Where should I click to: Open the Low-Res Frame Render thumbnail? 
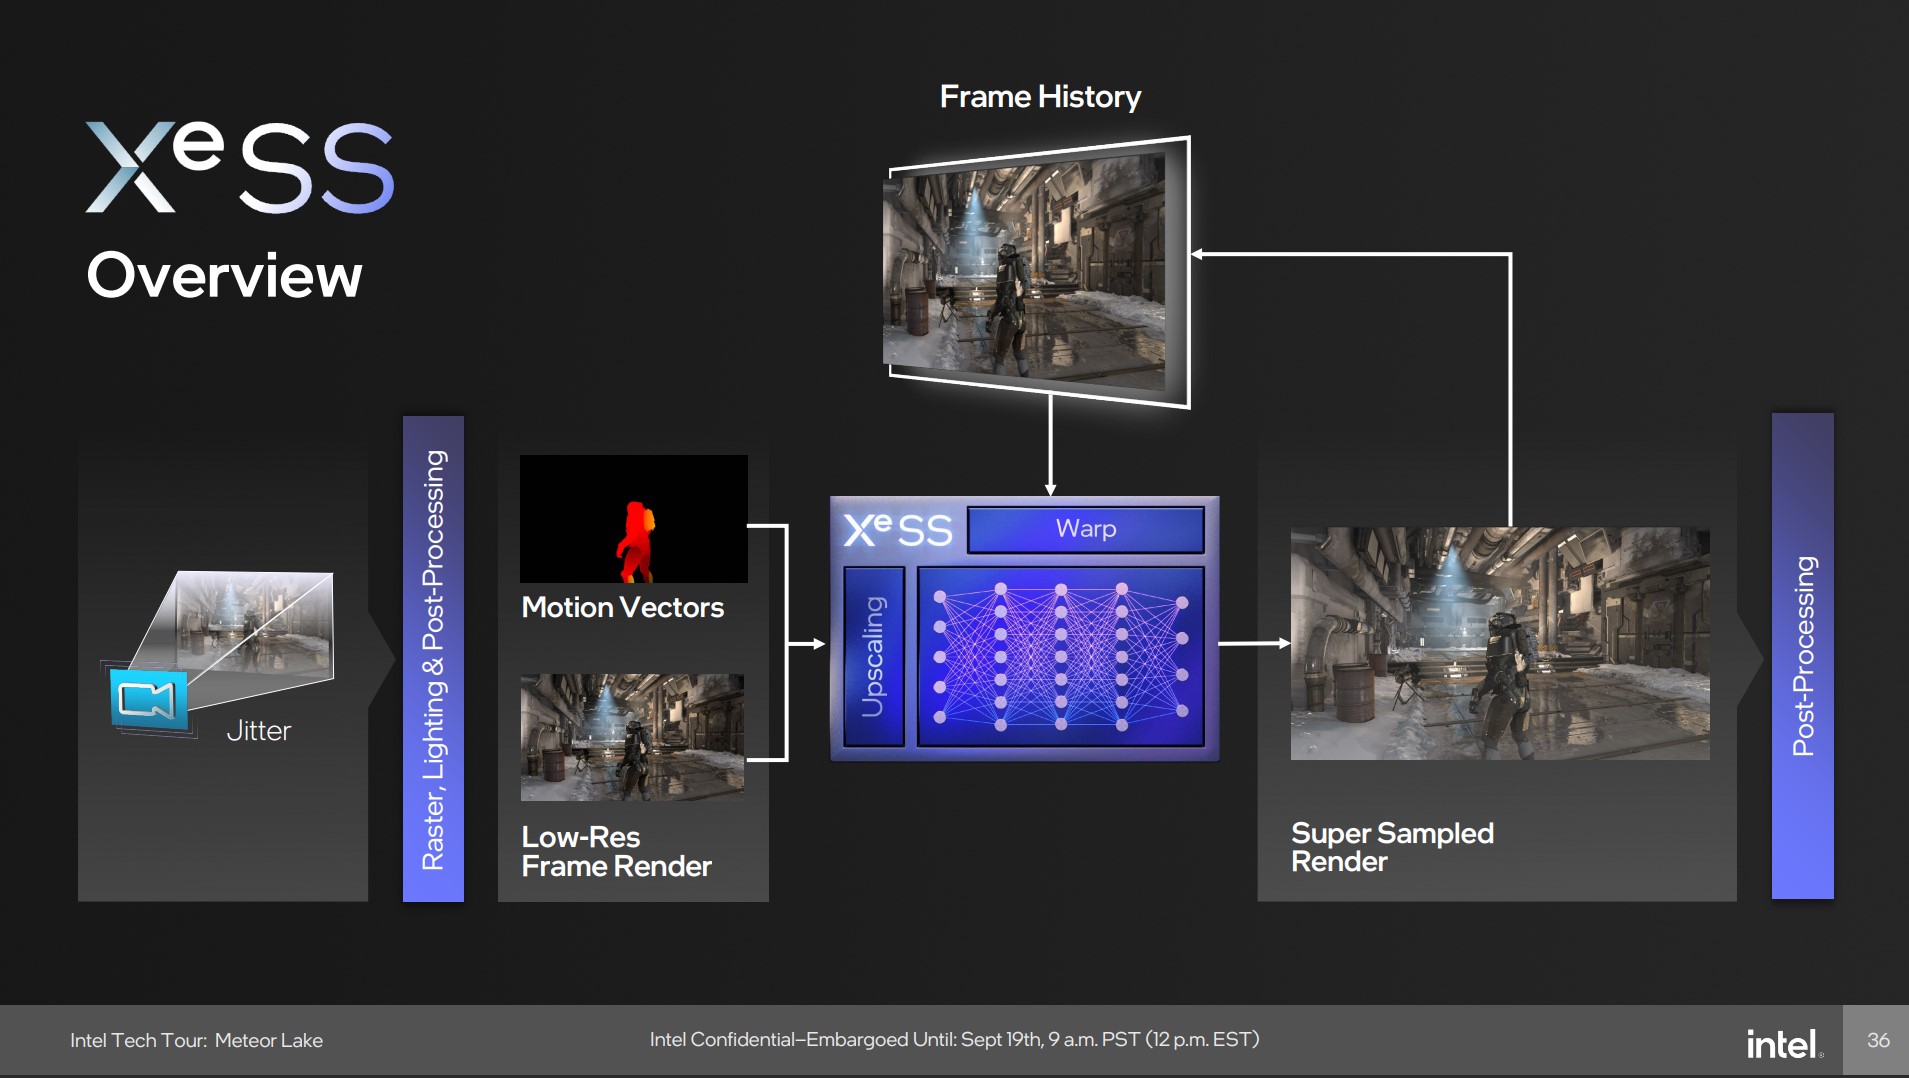click(x=632, y=737)
